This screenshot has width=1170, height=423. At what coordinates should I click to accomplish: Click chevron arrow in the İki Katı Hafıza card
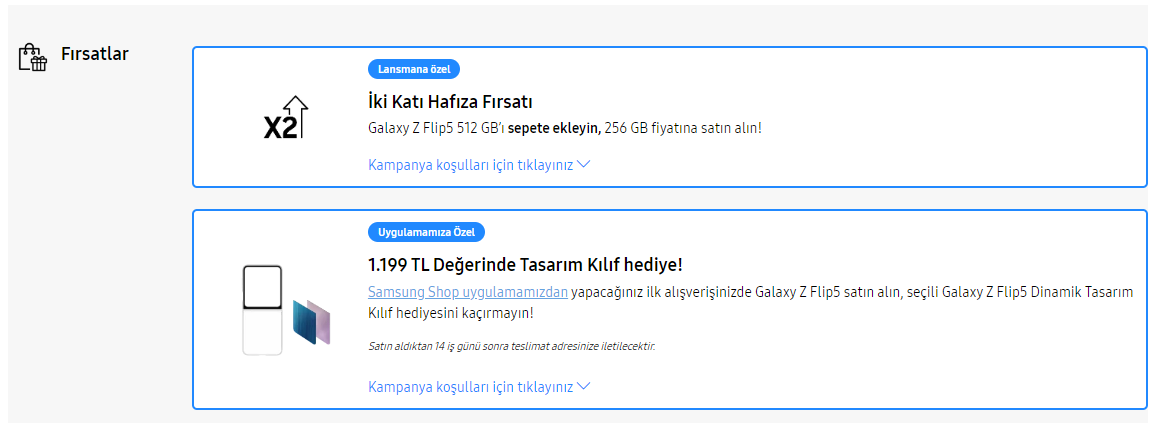[584, 164]
